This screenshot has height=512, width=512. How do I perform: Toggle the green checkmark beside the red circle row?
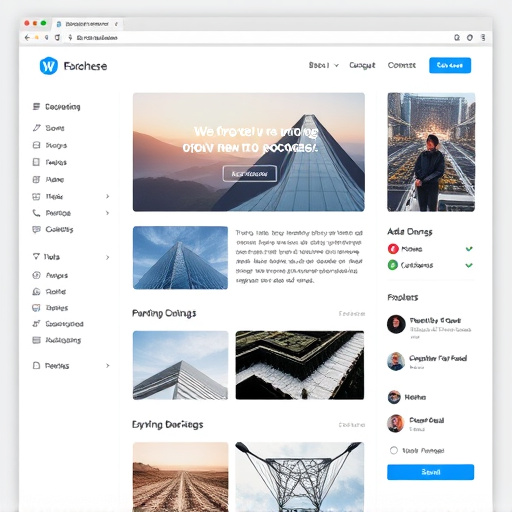469,249
